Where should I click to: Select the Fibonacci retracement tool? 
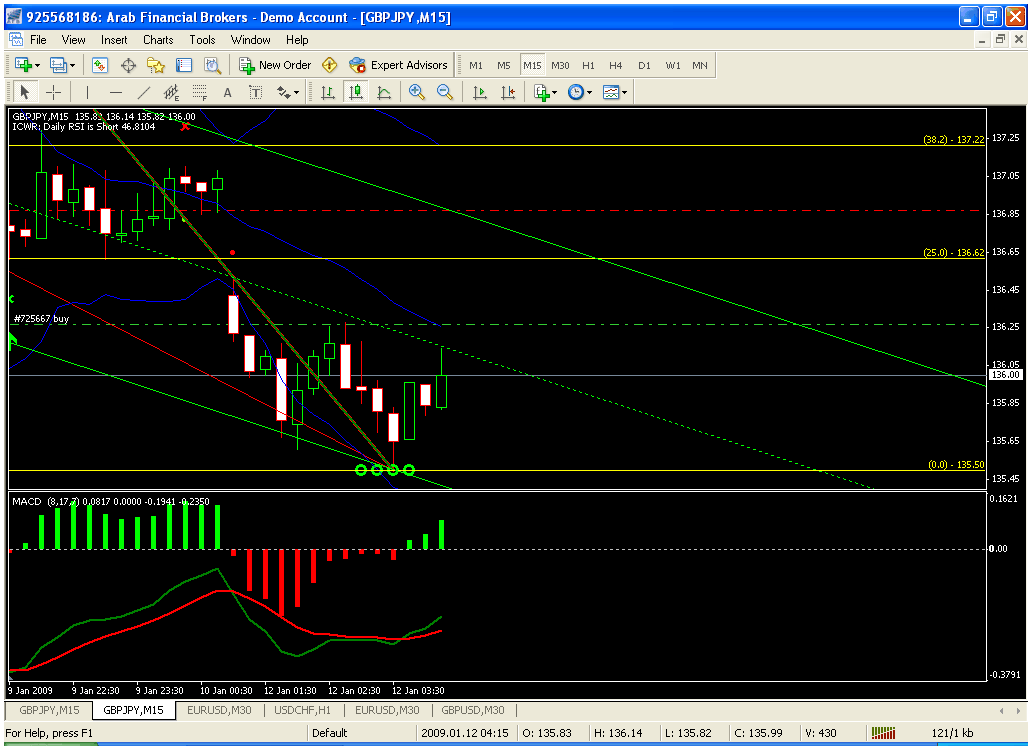[x=199, y=92]
